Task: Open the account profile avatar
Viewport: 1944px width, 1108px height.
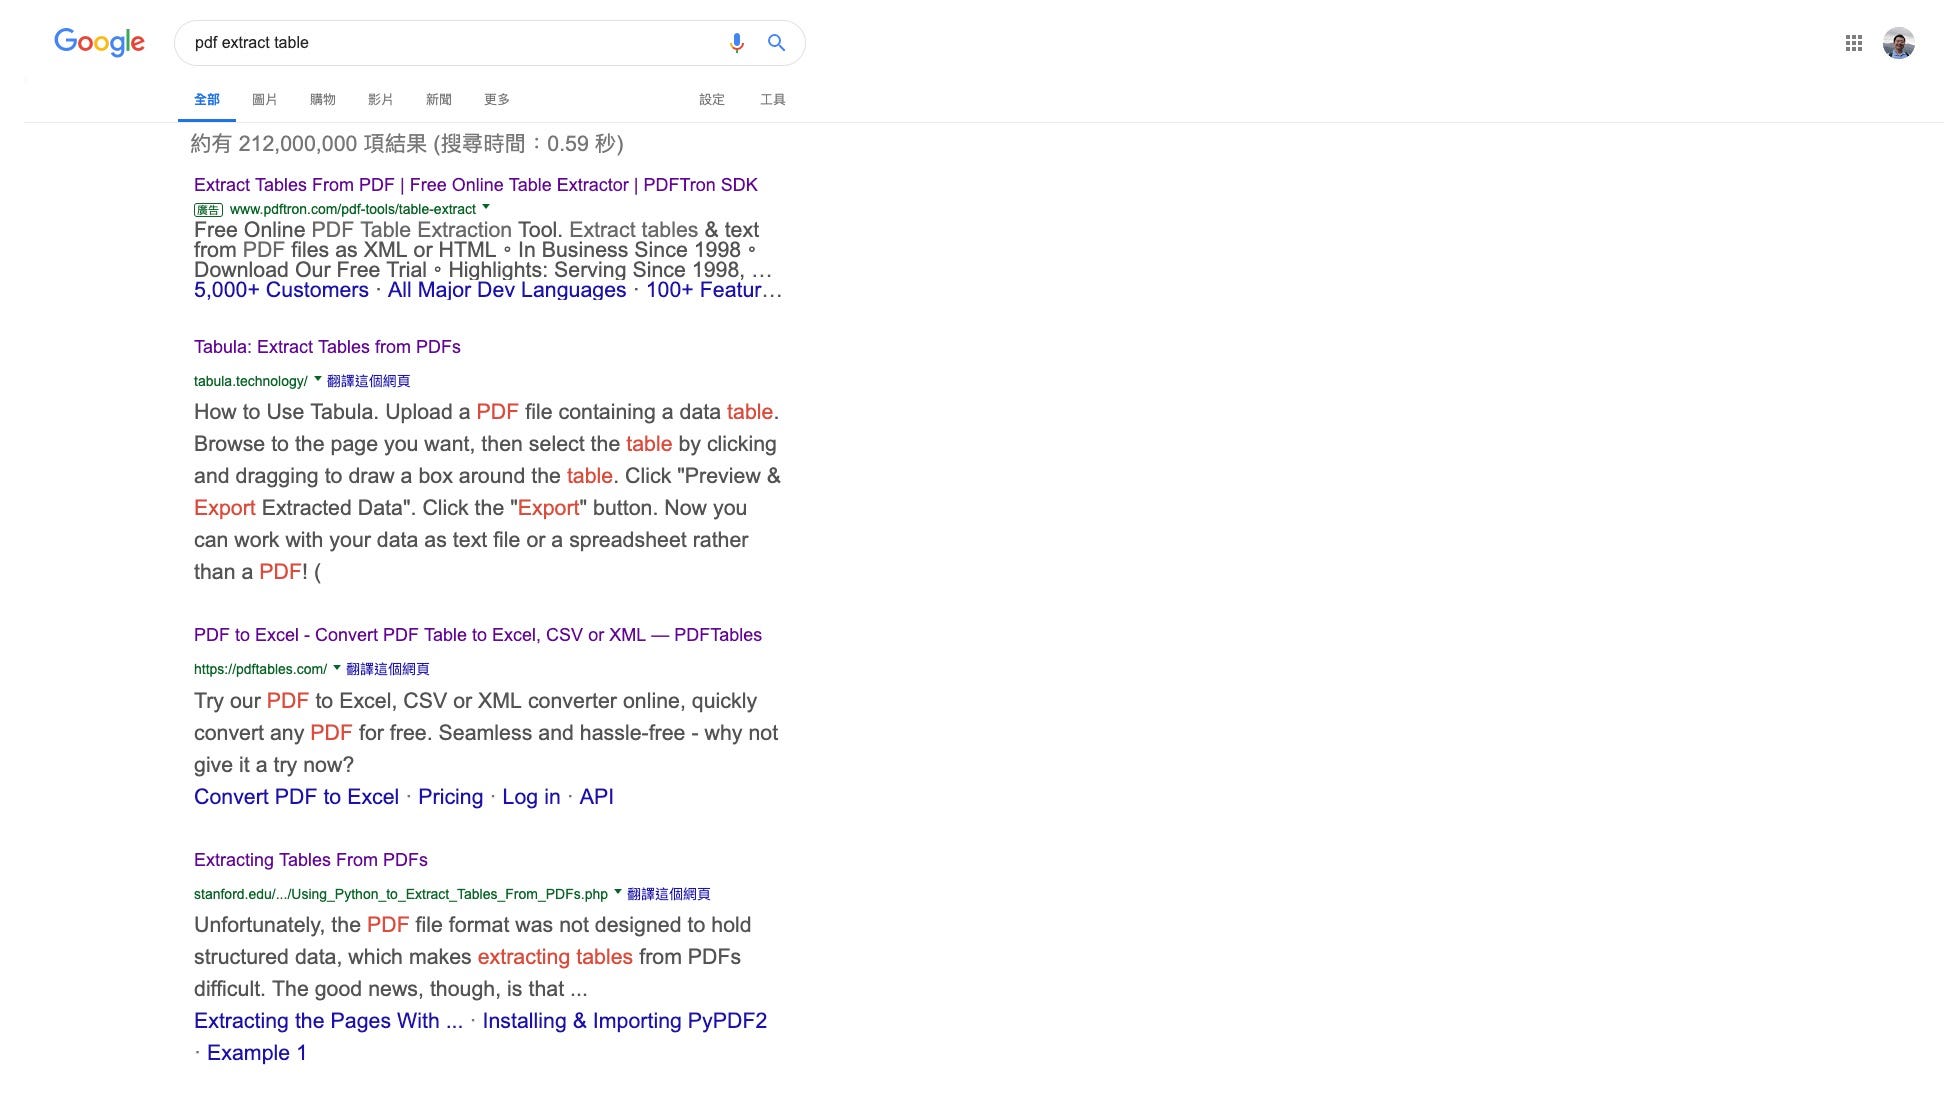Action: point(1897,43)
